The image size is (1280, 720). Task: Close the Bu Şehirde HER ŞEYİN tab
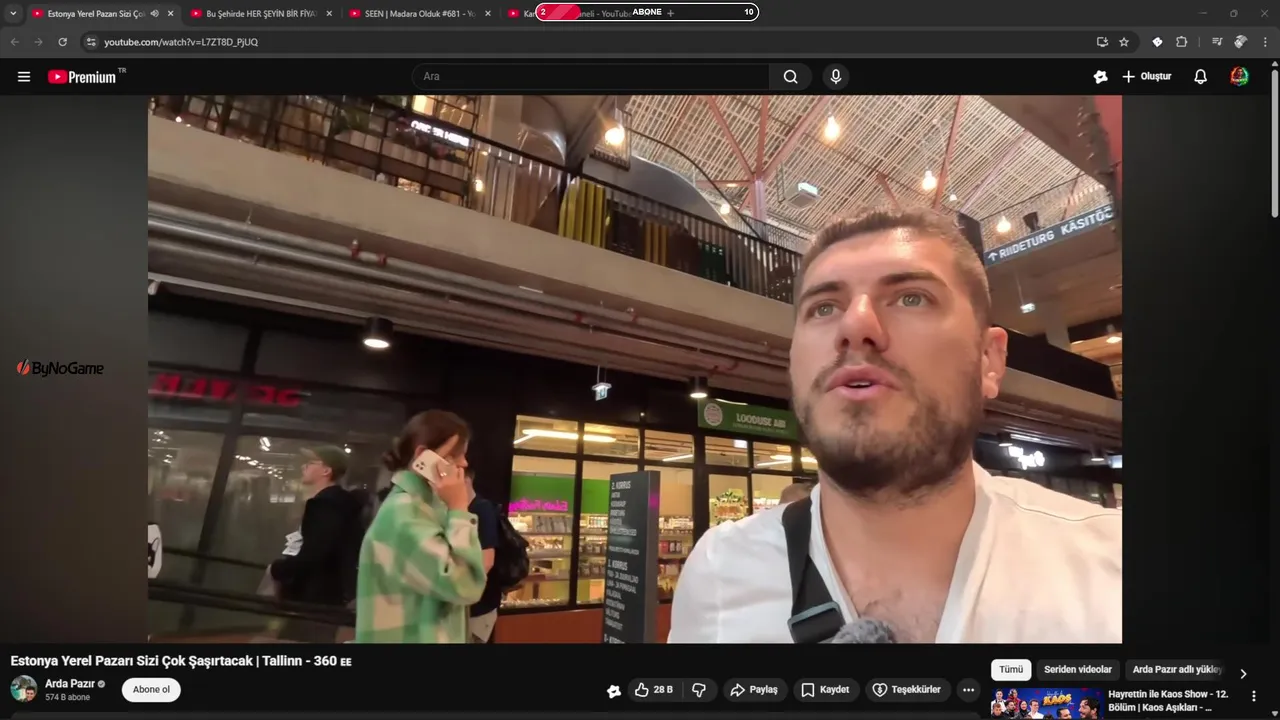(329, 13)
